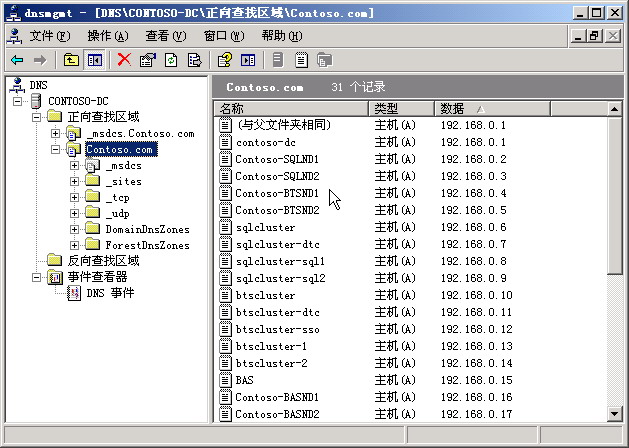629x448 pixels.
Task: Collapse the 正向查找区域 node
Action: pos(37,117)
